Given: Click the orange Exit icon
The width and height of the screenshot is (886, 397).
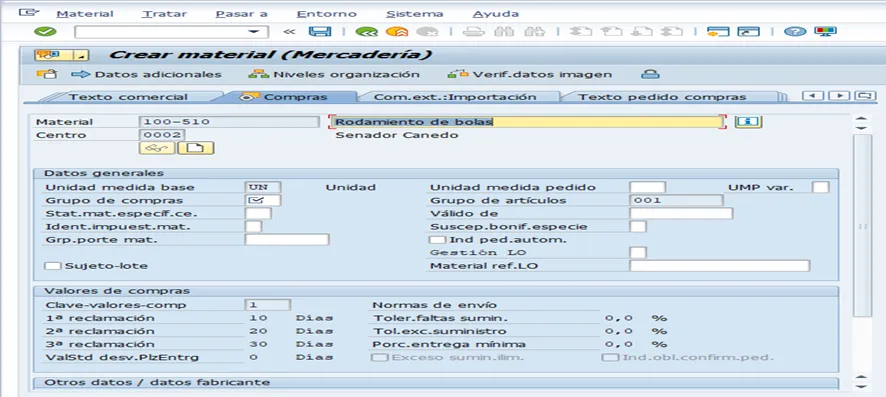Looking at the screenshot, I should pyautogui.click(x=397, y=32).
